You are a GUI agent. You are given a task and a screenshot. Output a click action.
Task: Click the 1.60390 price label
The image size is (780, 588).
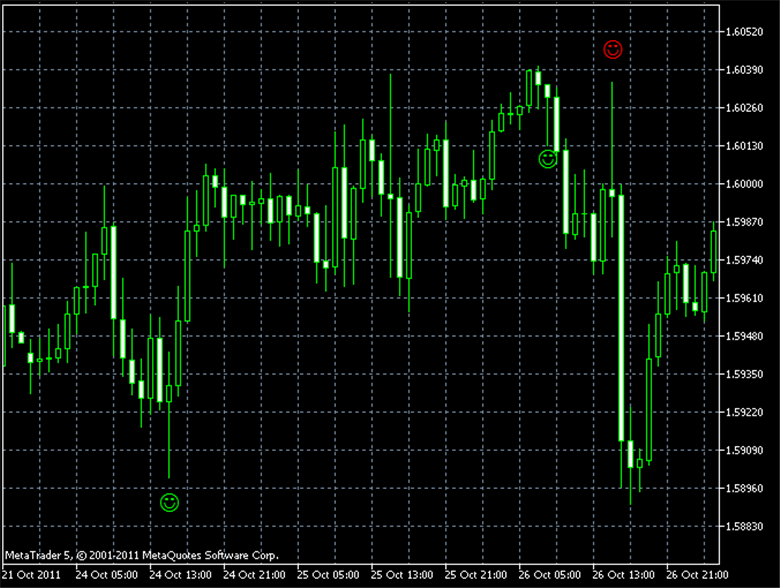click(744, 70)
